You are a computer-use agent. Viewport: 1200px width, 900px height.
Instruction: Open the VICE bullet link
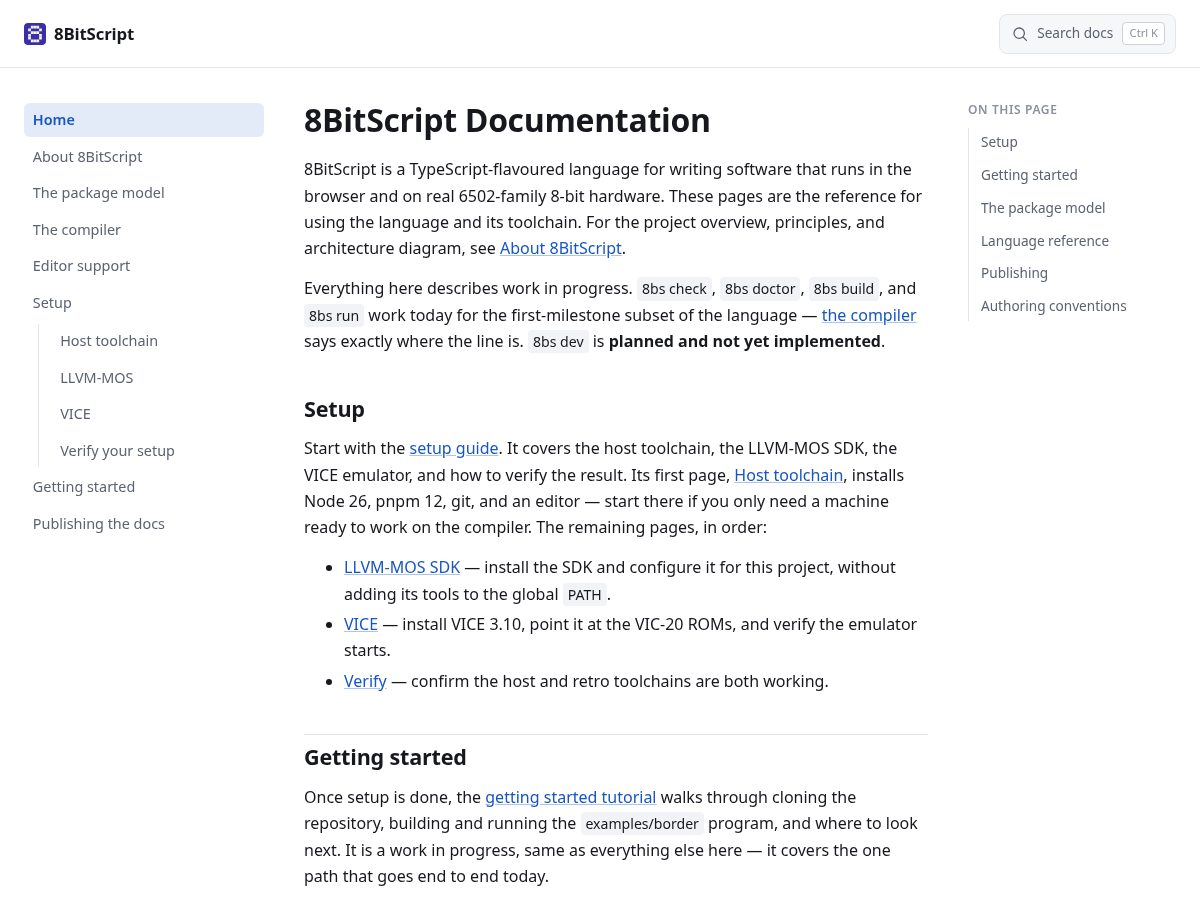click(361, 624)
